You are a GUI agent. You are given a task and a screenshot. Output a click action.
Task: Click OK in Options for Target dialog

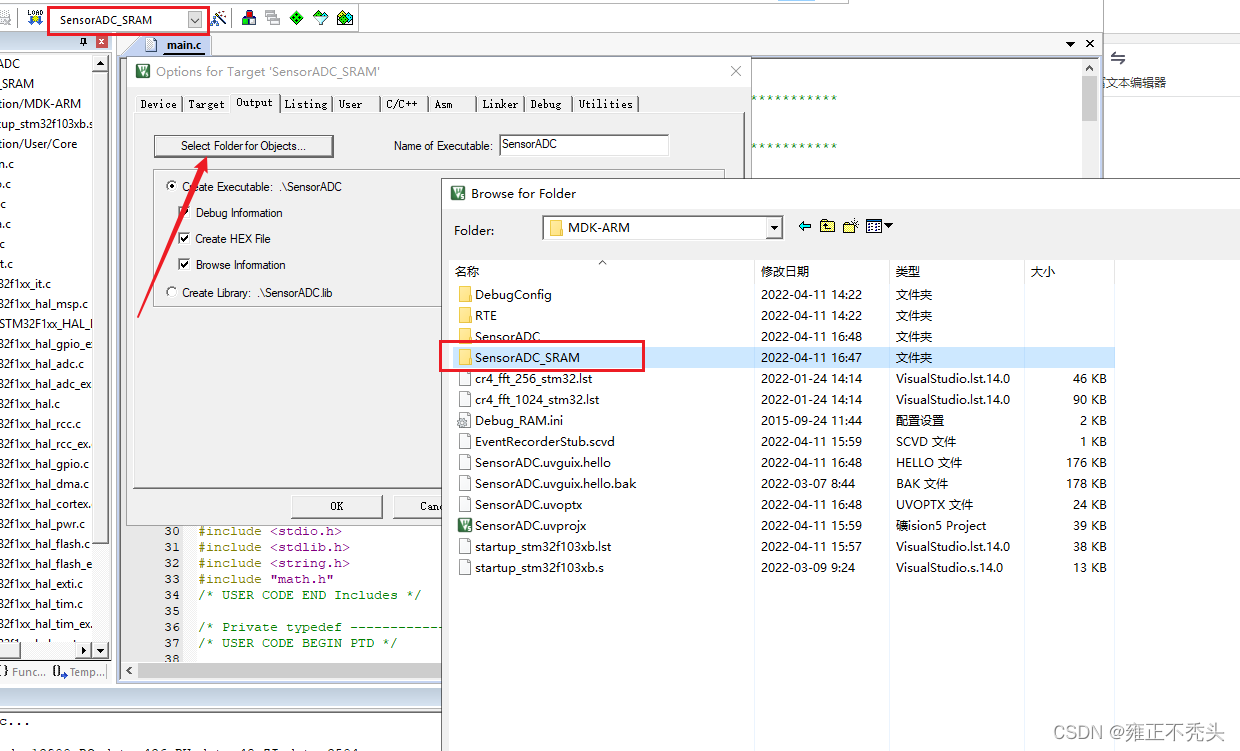coord(337,506)
